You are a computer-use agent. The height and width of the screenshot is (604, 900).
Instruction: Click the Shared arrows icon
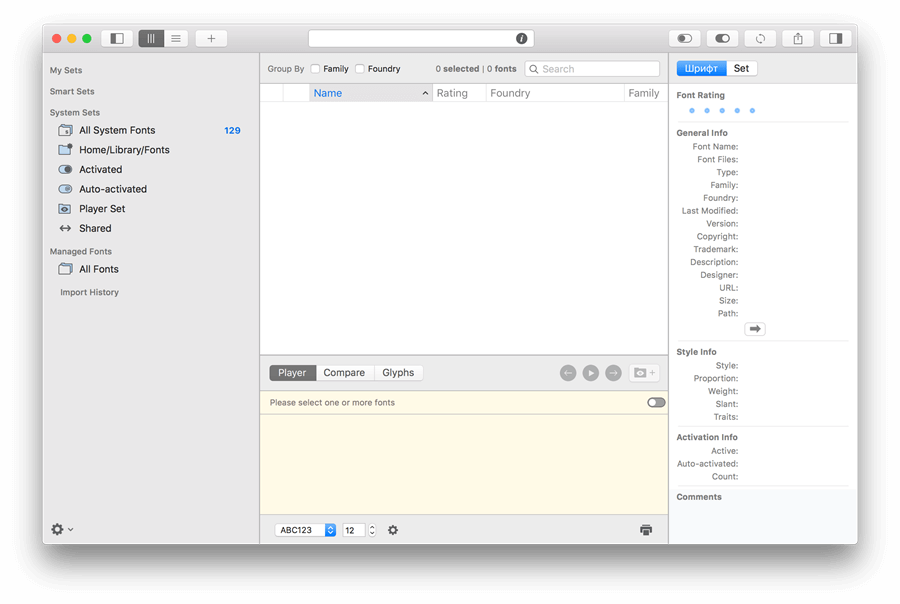65,228
